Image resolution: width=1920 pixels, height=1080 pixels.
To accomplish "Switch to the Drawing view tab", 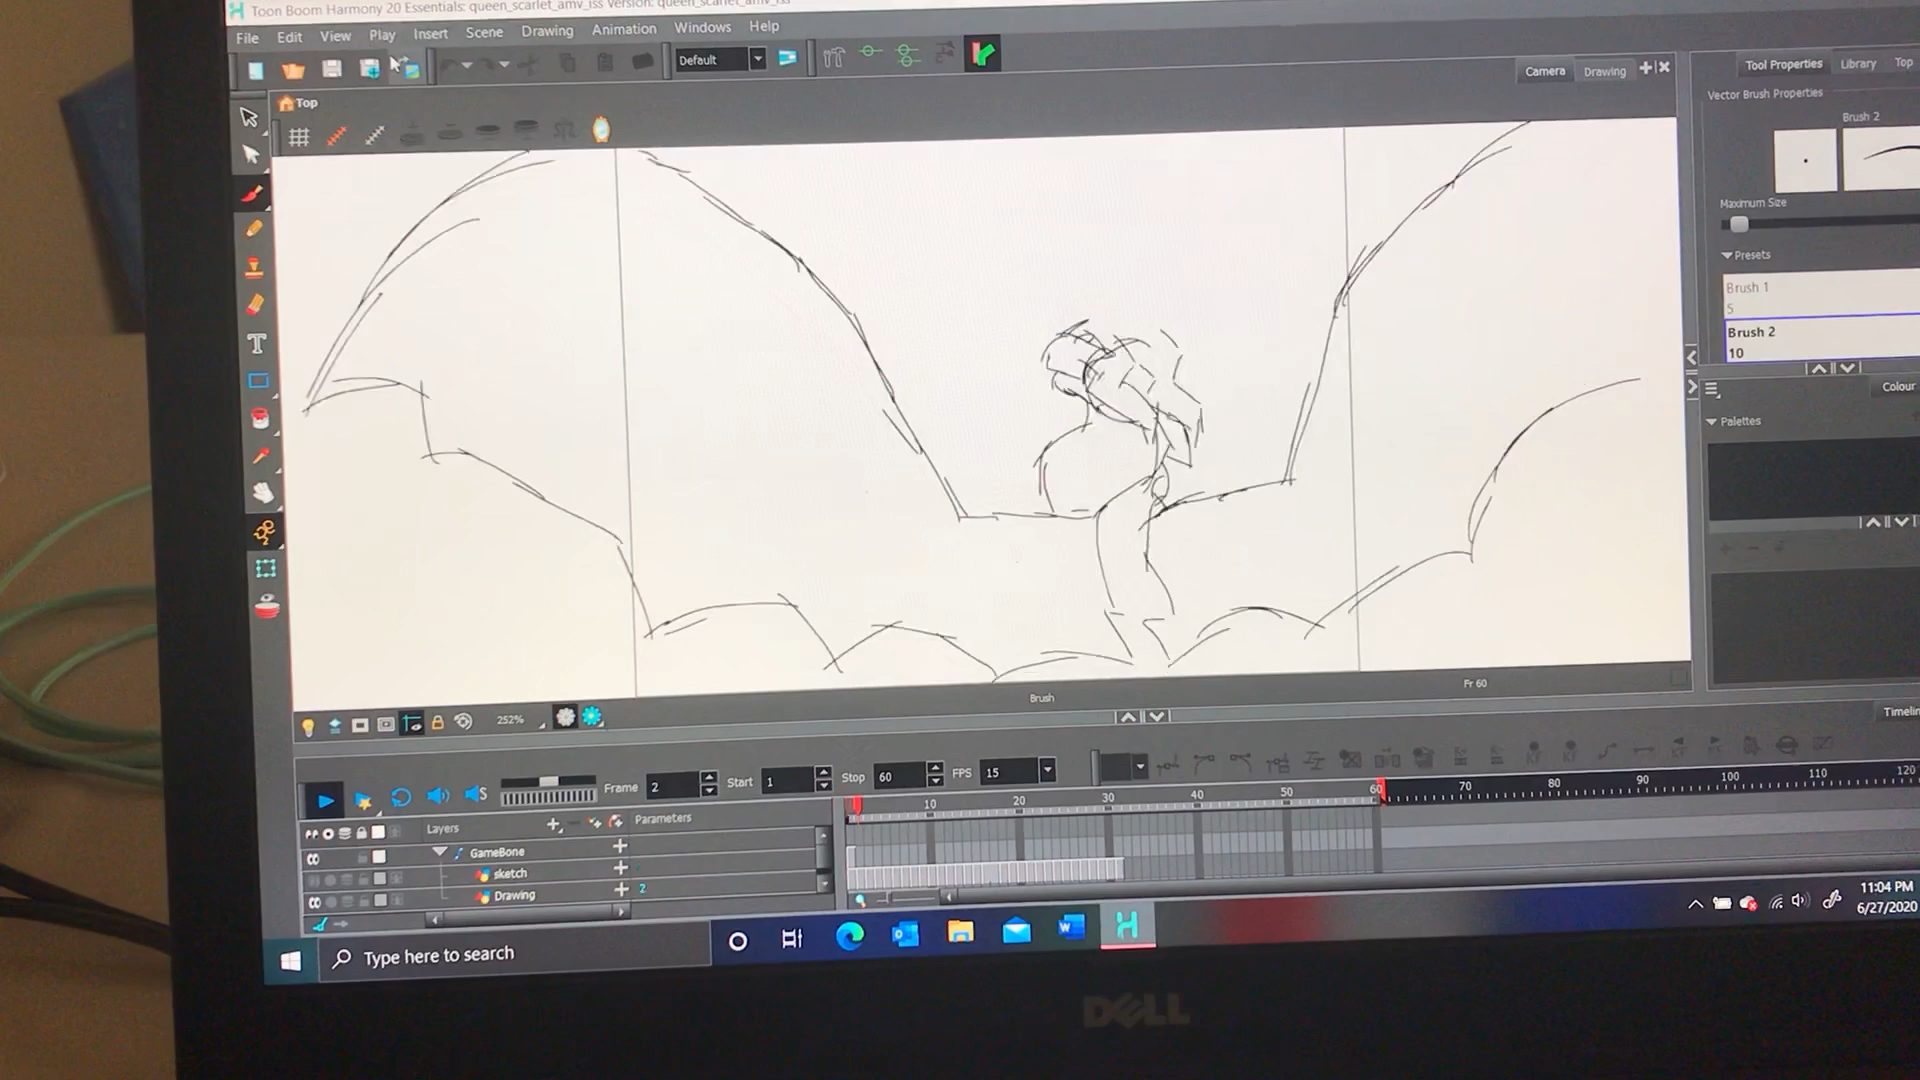I will tap(1604, 71).
